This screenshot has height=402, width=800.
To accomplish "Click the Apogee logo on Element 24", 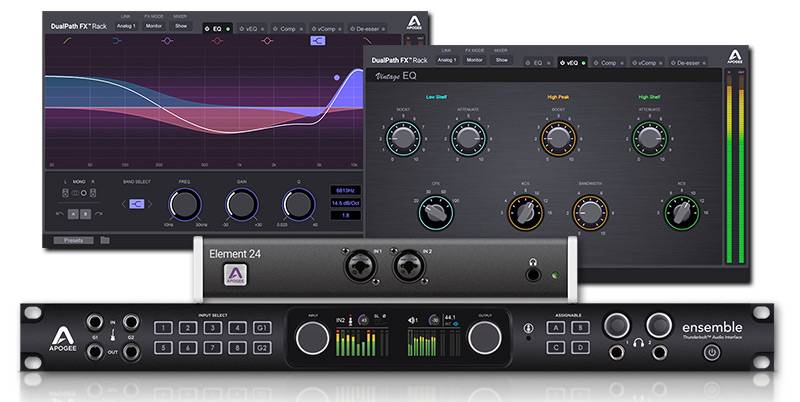I will [233, 276].
